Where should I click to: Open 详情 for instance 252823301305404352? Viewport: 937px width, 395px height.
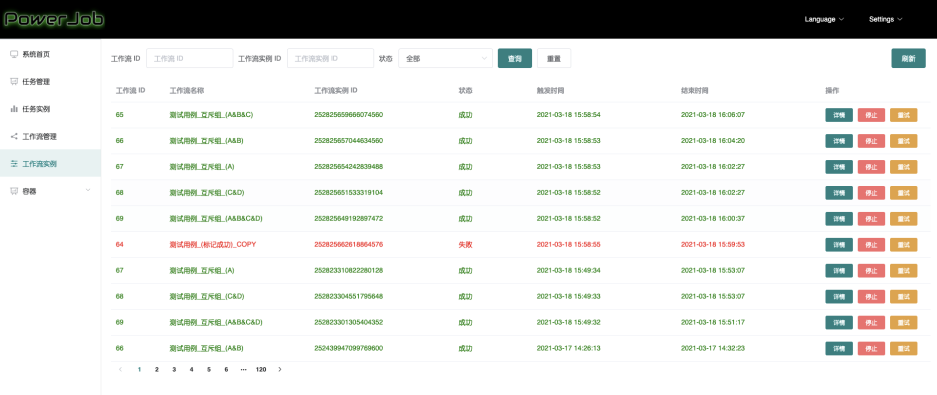point(839,322)
